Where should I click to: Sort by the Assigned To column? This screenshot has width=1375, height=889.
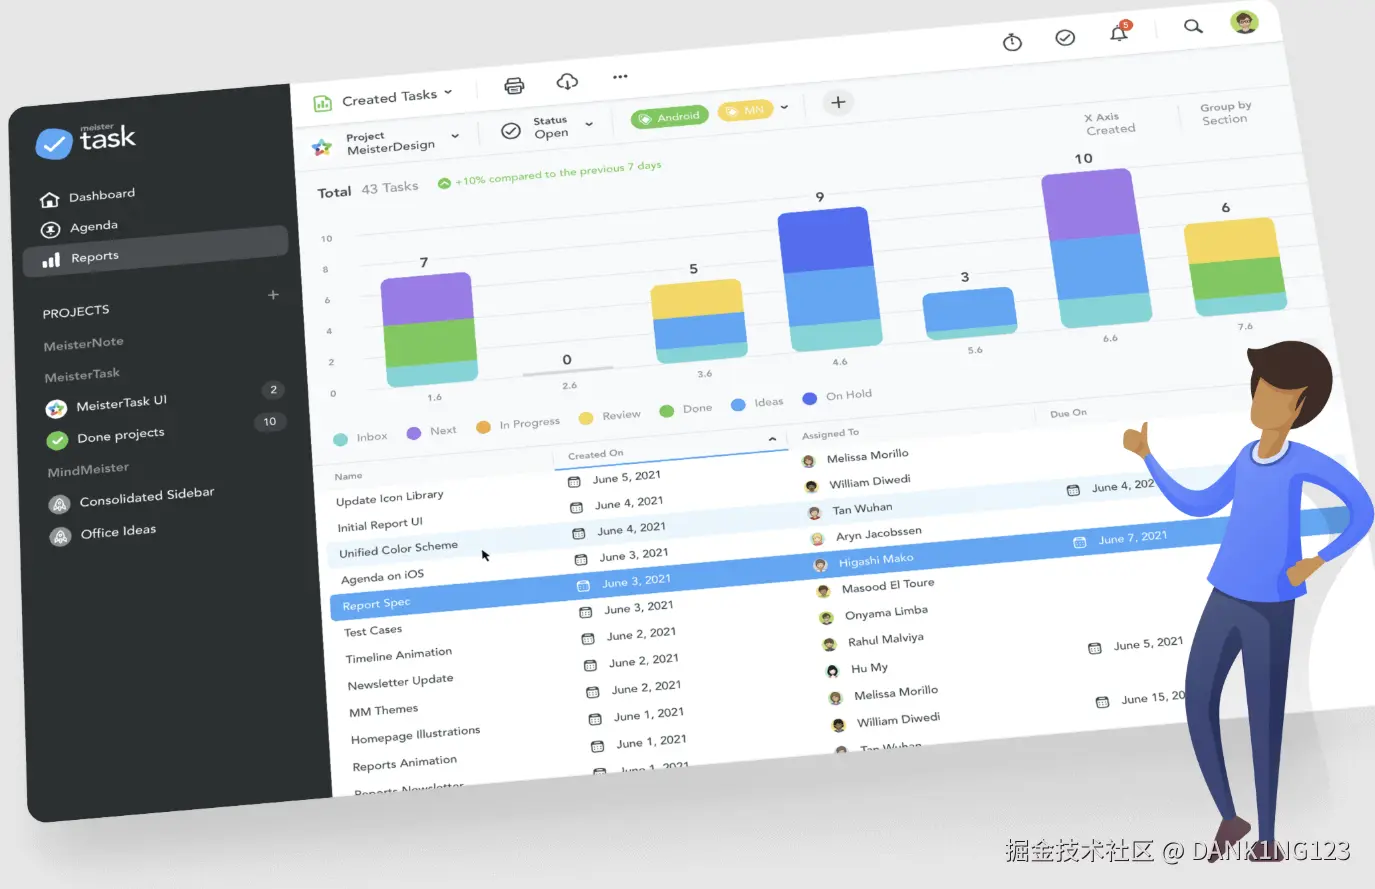[x=830, y=433]
